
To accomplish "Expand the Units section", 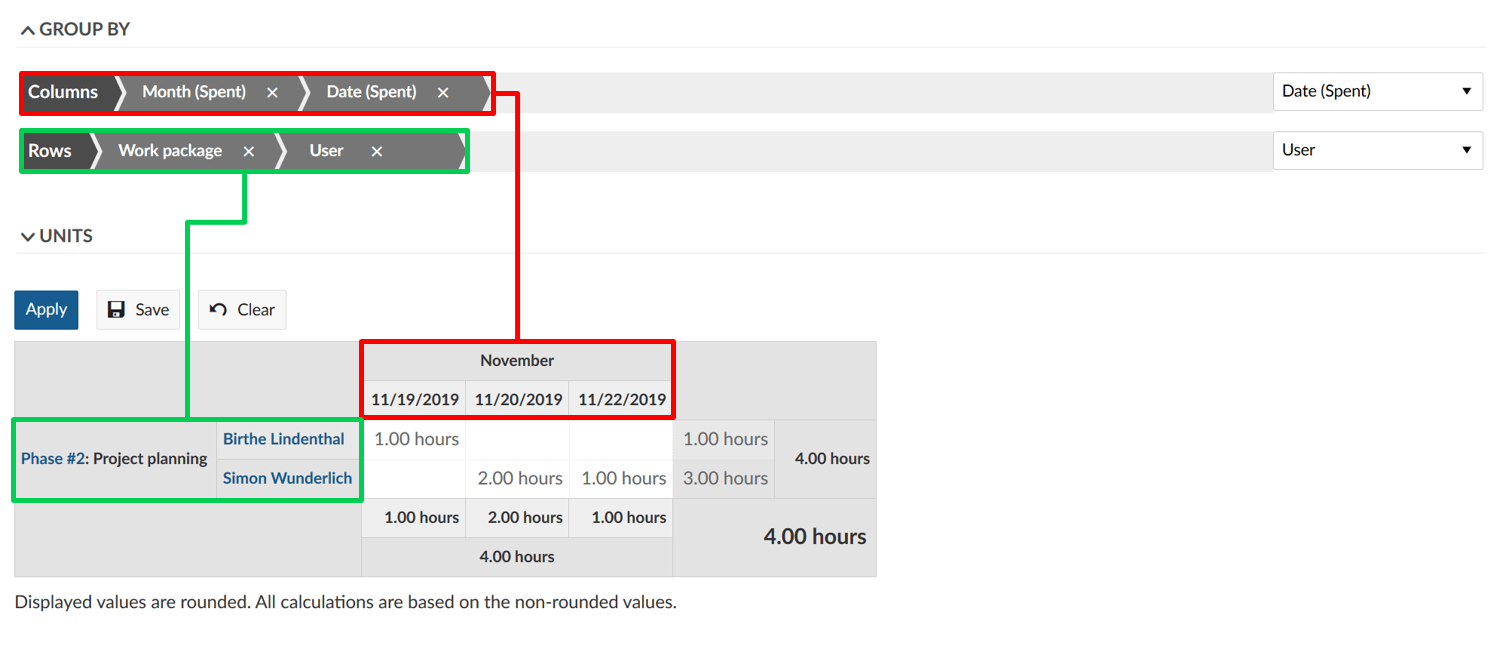I will (56, 236).
